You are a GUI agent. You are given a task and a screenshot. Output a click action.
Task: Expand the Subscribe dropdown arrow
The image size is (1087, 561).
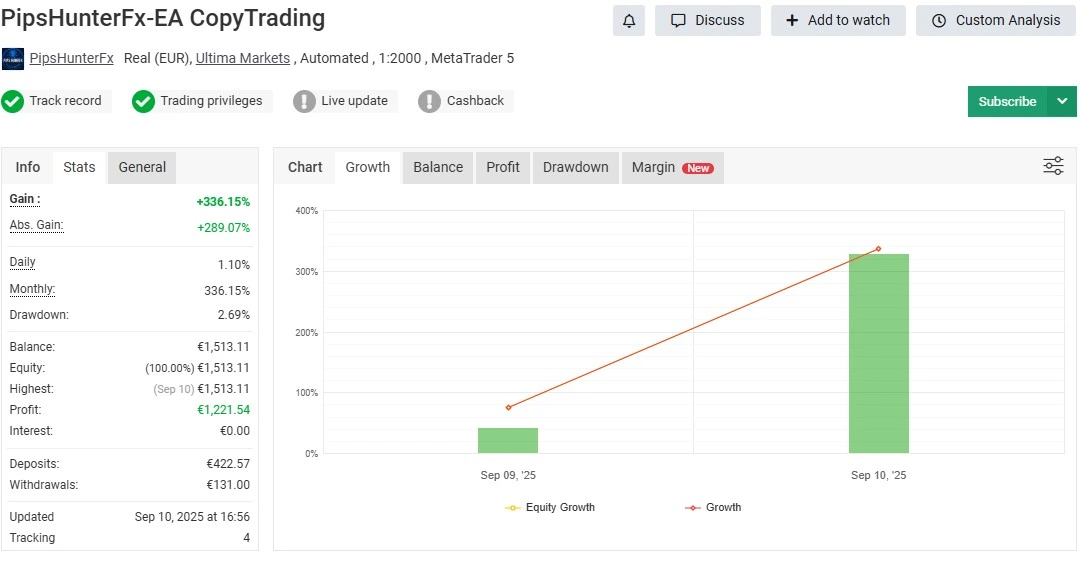(x=1062, y=101)
